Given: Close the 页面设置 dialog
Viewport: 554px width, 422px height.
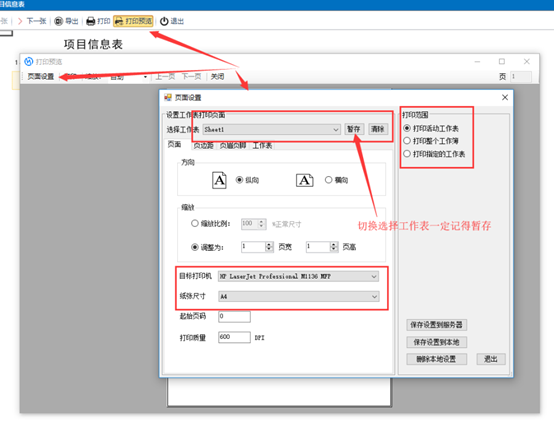Looking at the screenshot, I should point(505,98).
